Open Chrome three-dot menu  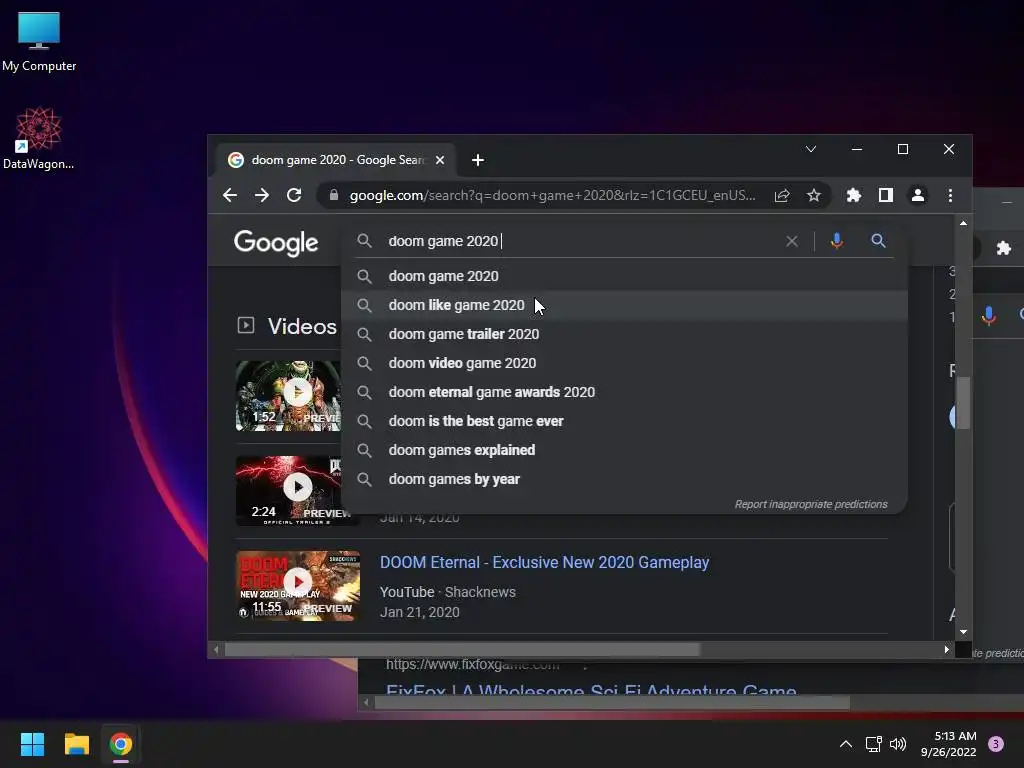tap(950, 195)
